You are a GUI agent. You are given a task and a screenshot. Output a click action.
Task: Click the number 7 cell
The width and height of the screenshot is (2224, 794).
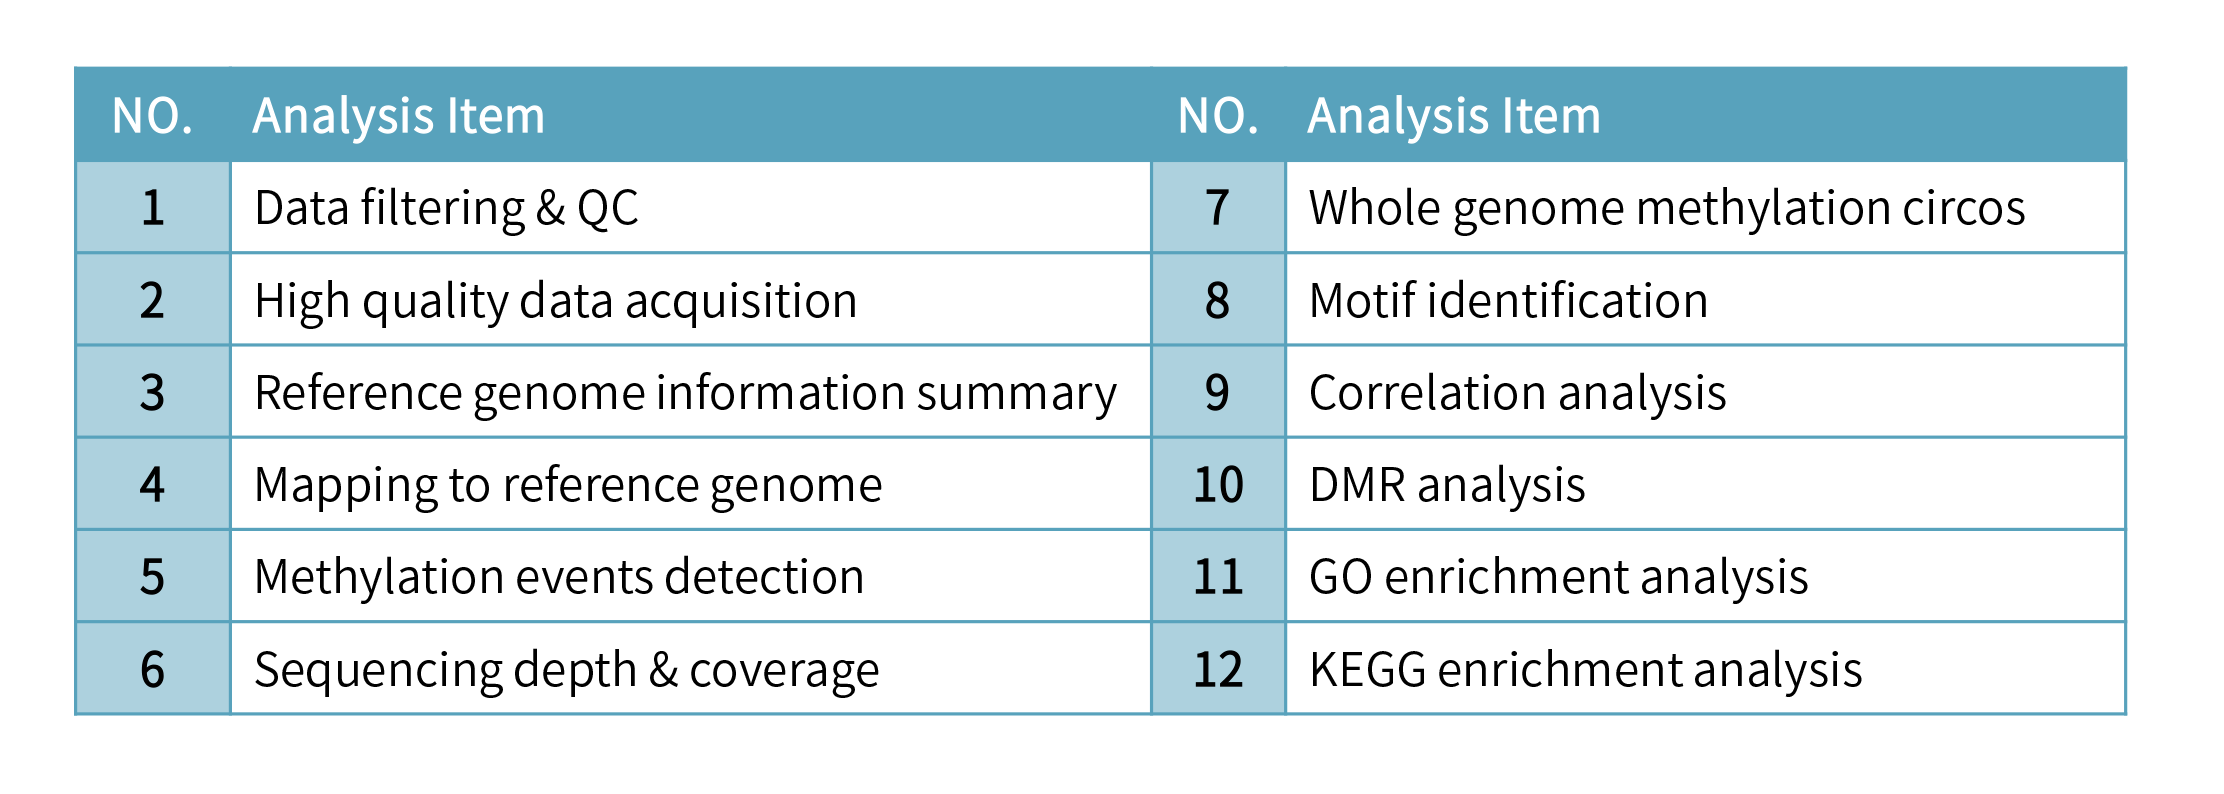(x=1217, y=208)
